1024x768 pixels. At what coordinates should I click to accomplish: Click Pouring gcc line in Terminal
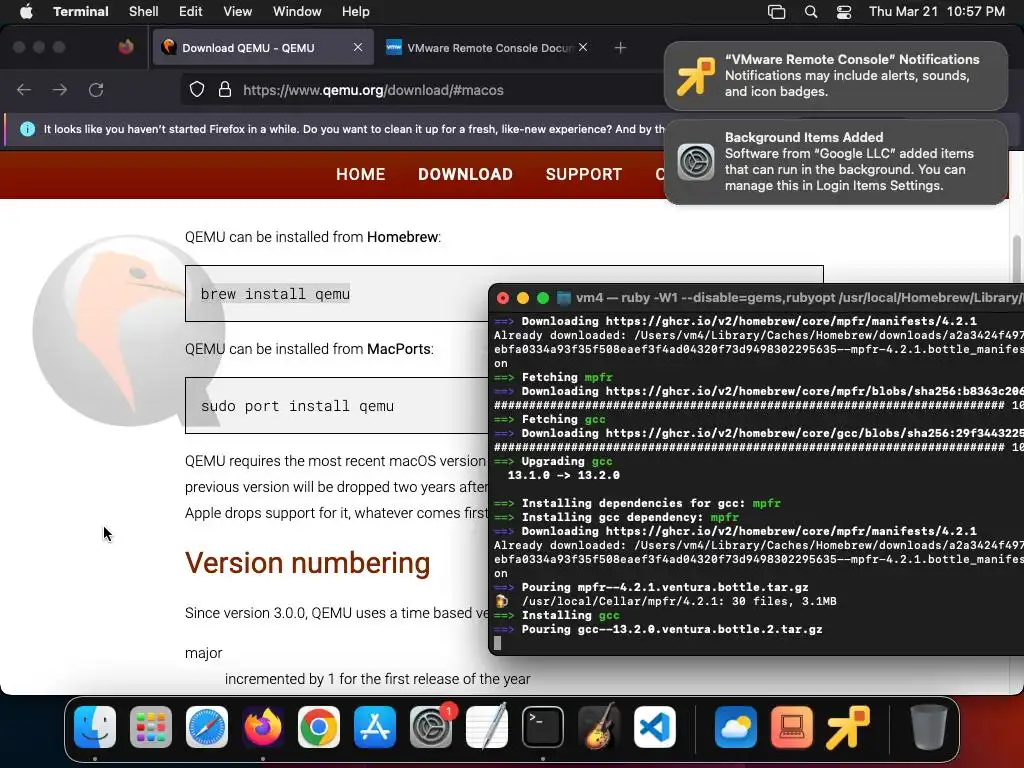pos(658,630)
